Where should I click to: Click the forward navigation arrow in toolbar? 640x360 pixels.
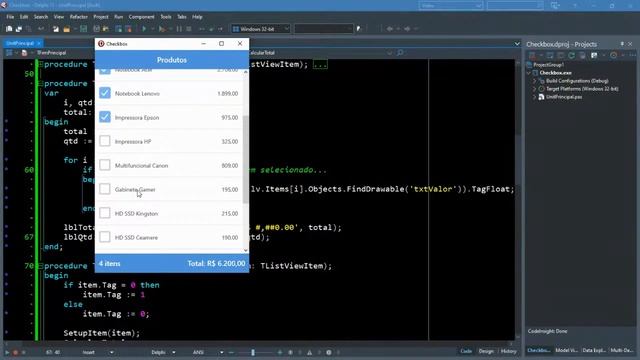407,29
